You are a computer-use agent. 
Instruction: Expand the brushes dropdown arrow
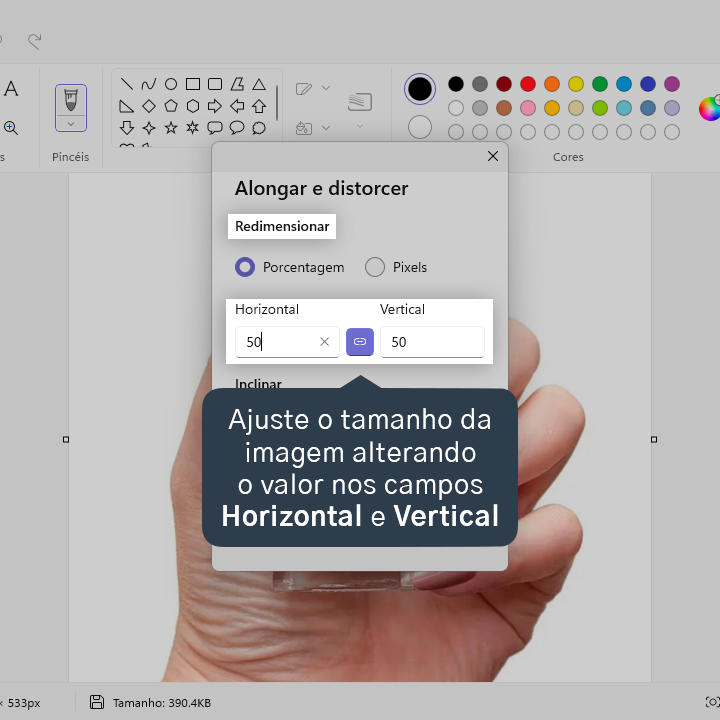[x=71, y=124]
